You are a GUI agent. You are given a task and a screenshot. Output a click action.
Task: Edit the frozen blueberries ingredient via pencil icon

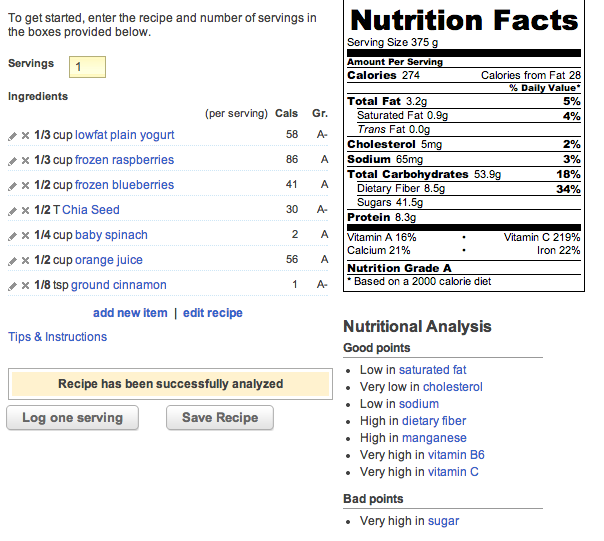coord(13,186)
